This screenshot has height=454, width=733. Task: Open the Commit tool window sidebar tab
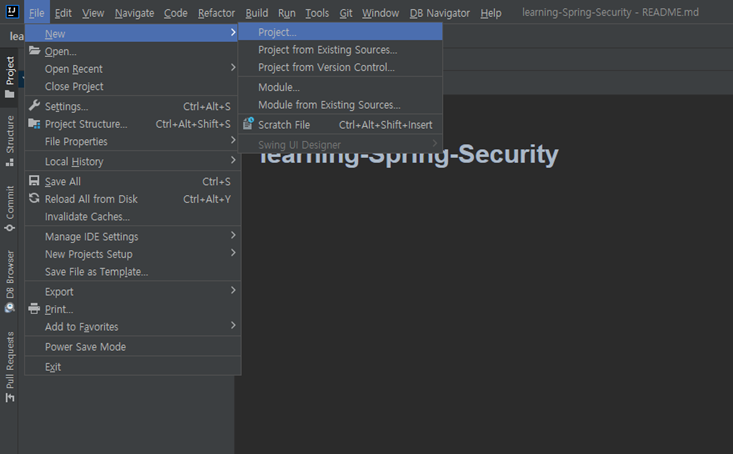9,209
